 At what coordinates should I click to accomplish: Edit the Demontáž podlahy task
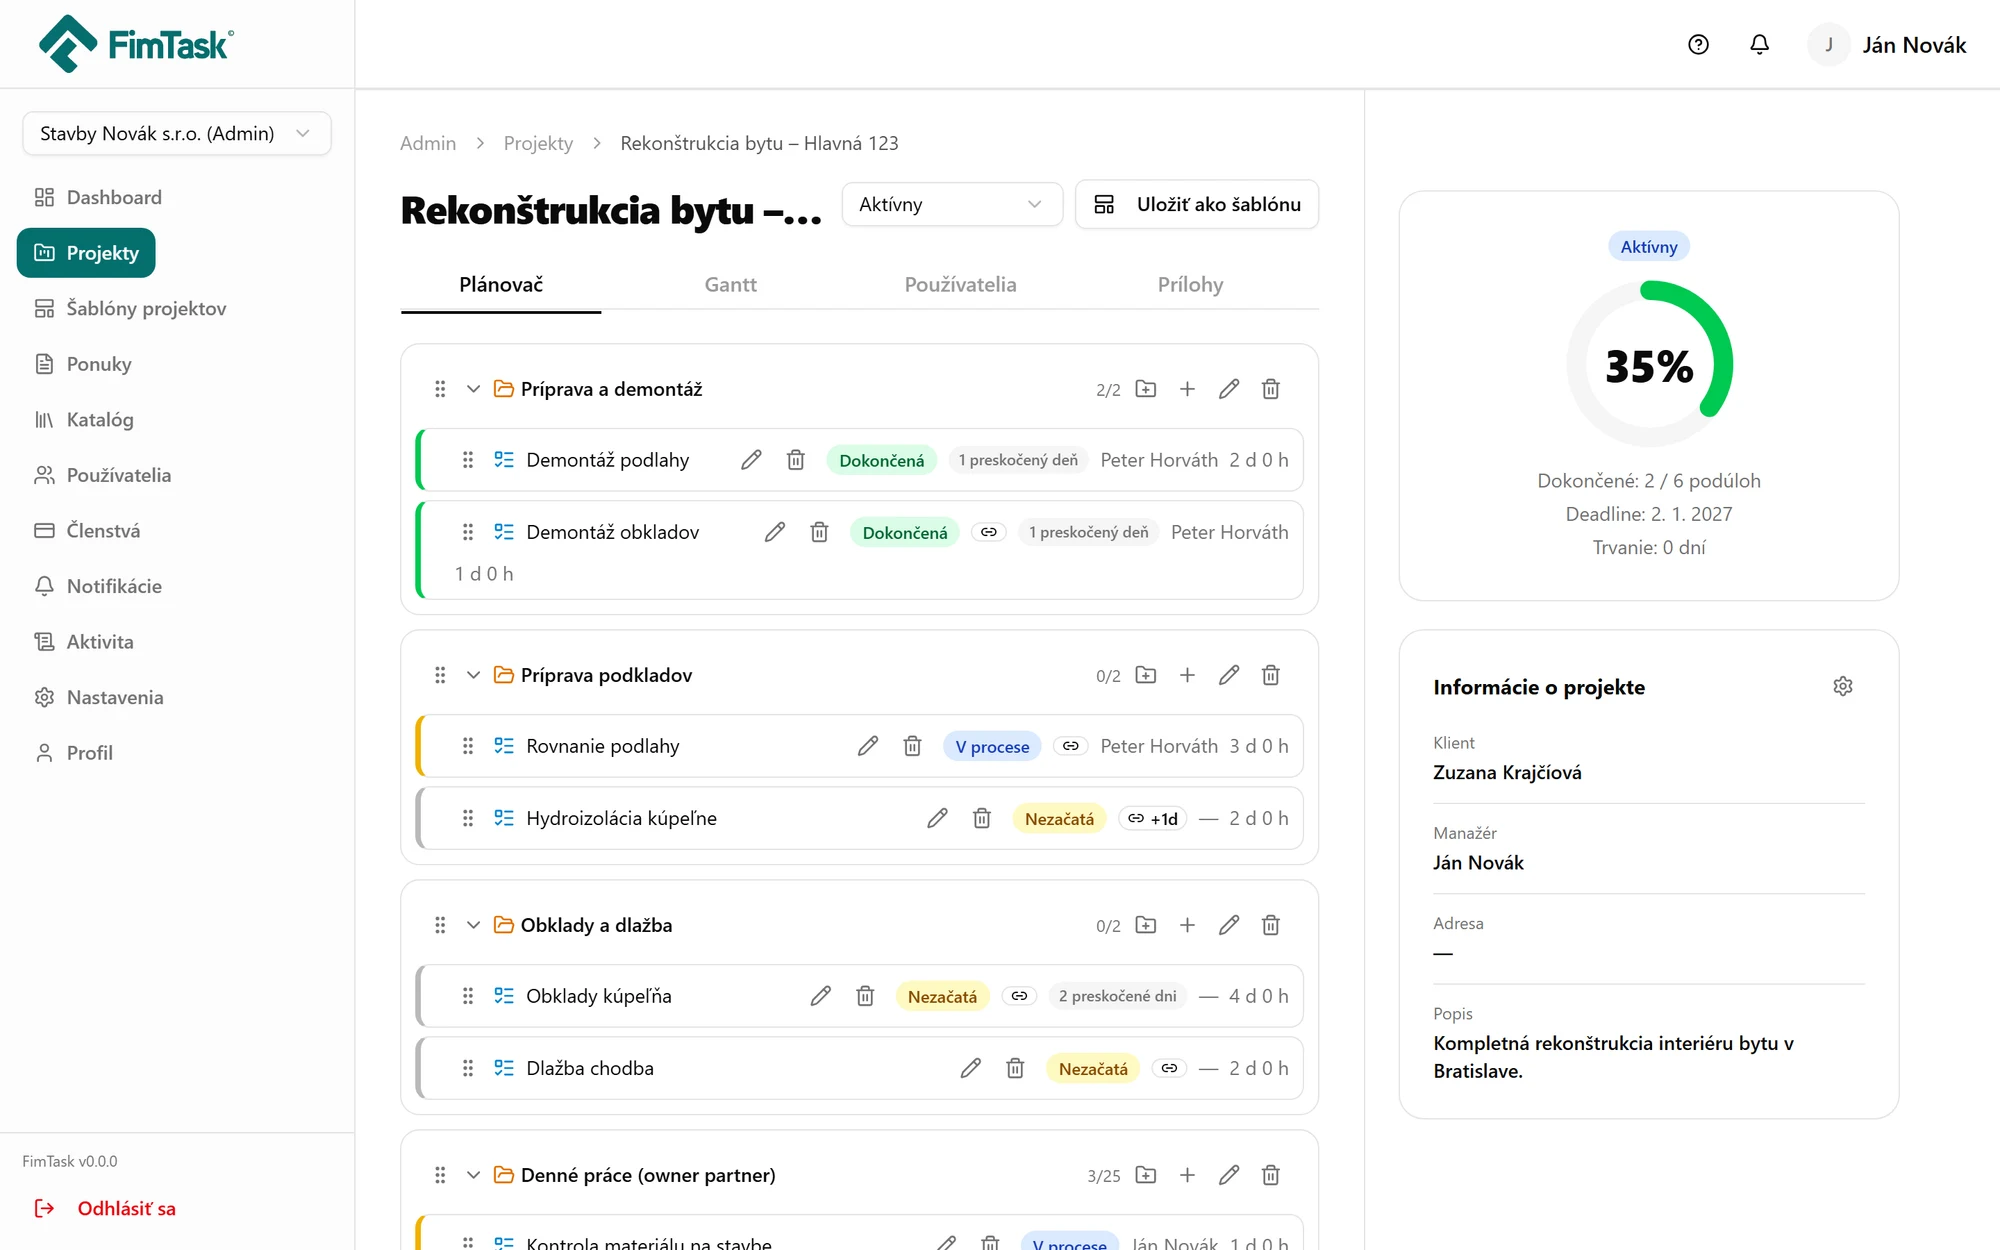751,460
